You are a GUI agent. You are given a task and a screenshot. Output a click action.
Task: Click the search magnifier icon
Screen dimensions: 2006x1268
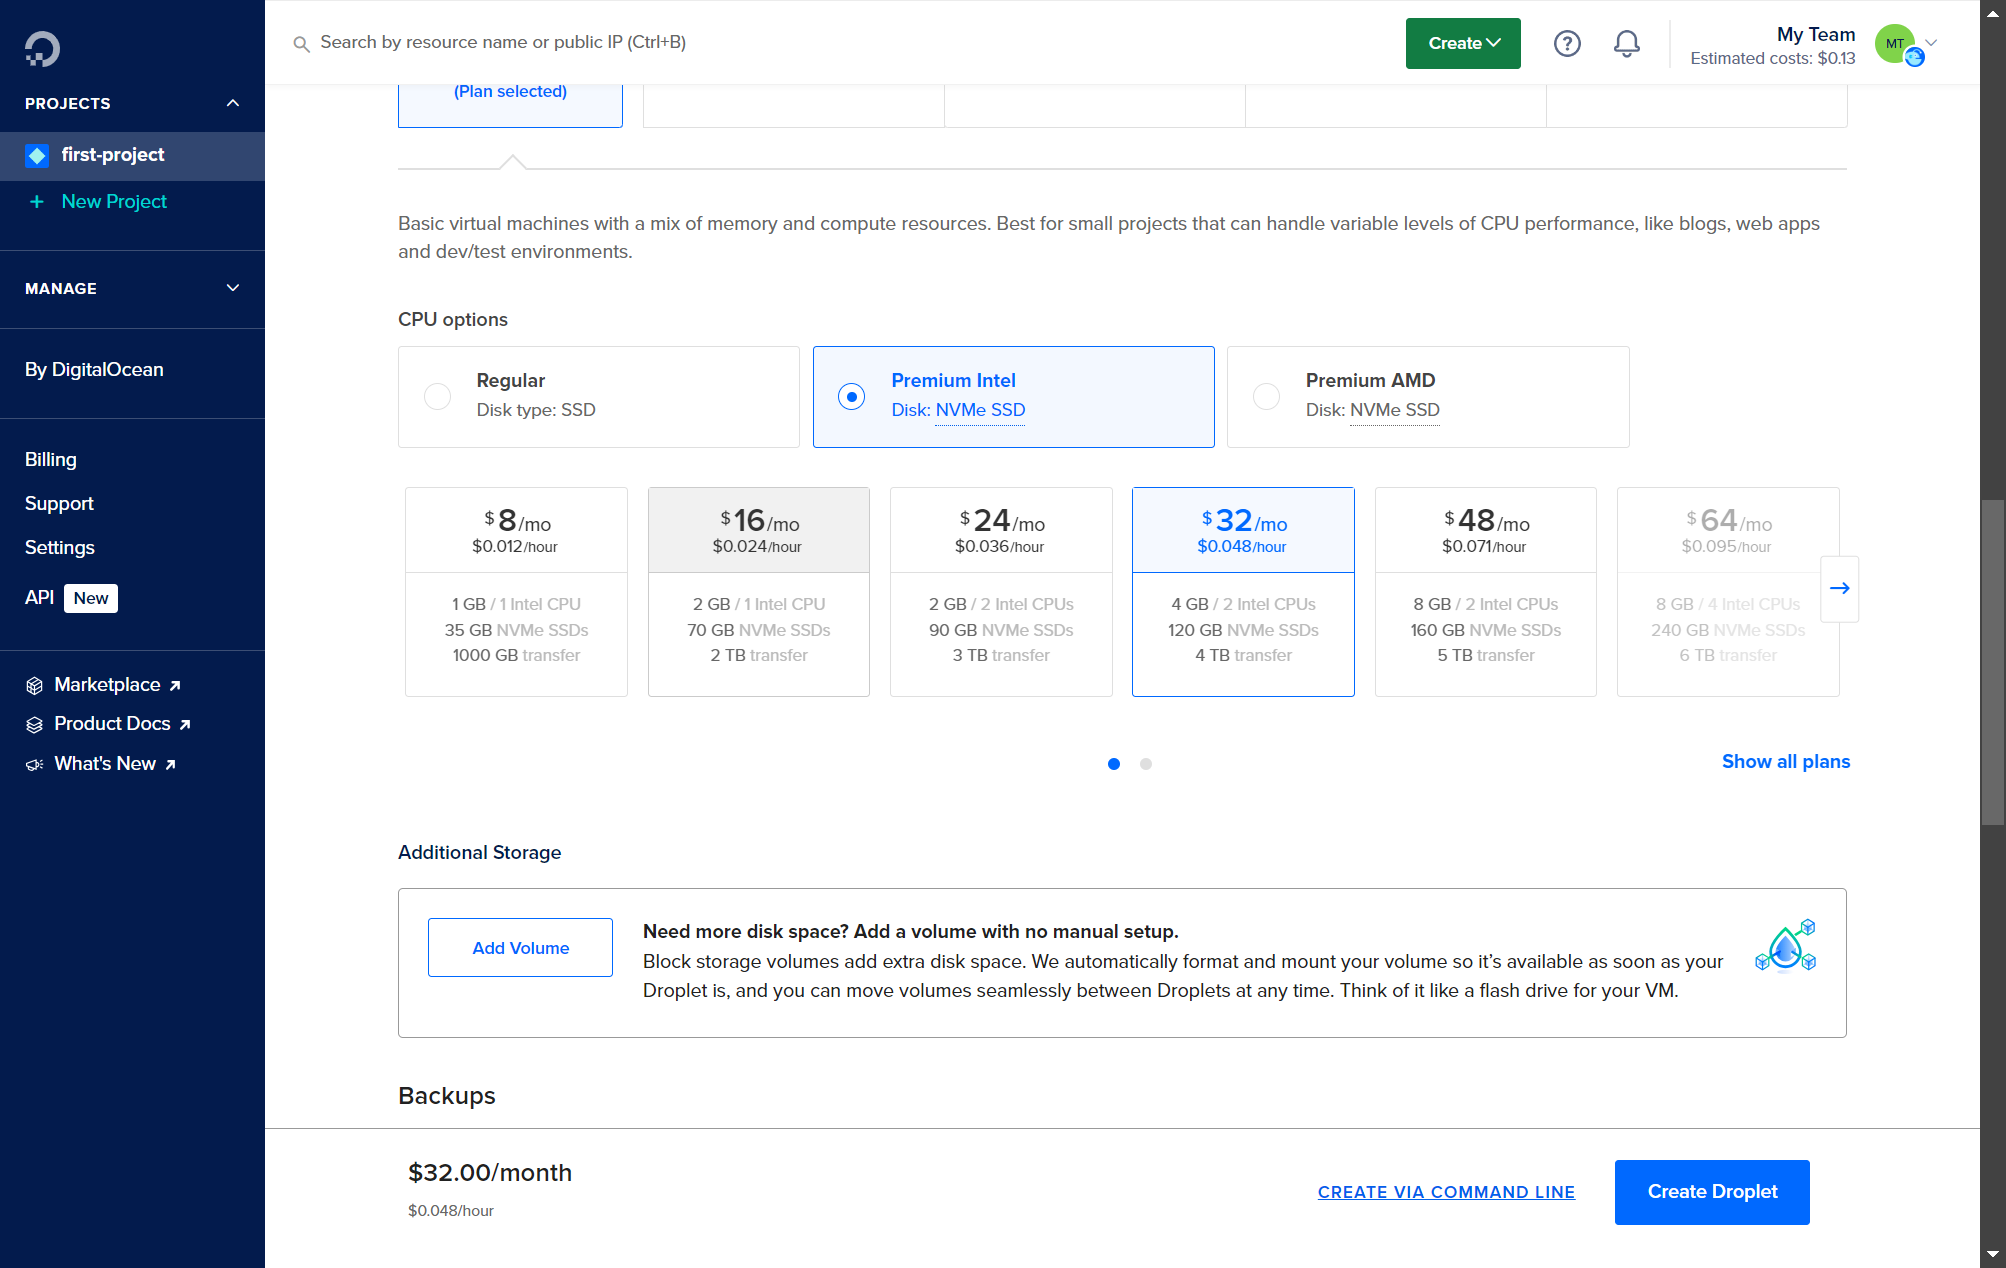[301, 44]
